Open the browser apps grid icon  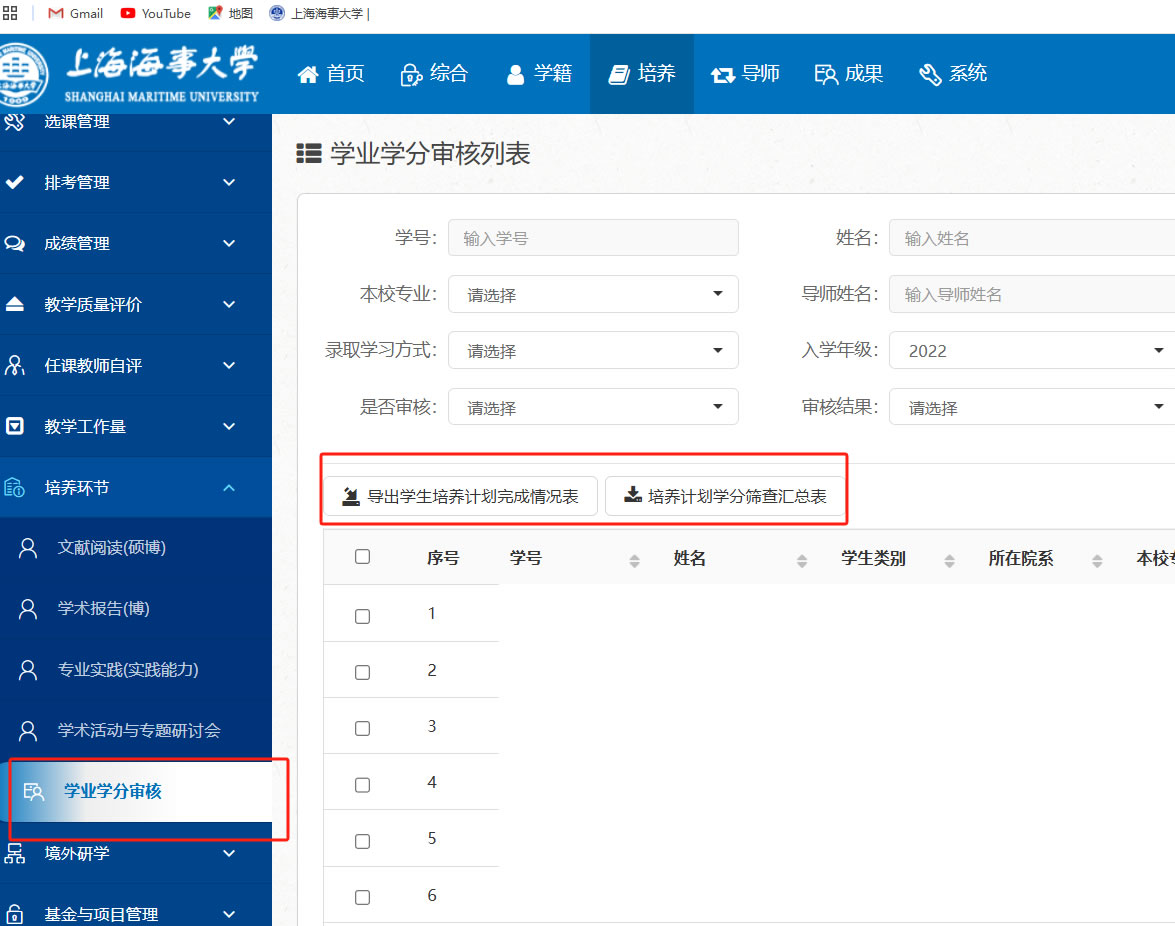(10, 13)
